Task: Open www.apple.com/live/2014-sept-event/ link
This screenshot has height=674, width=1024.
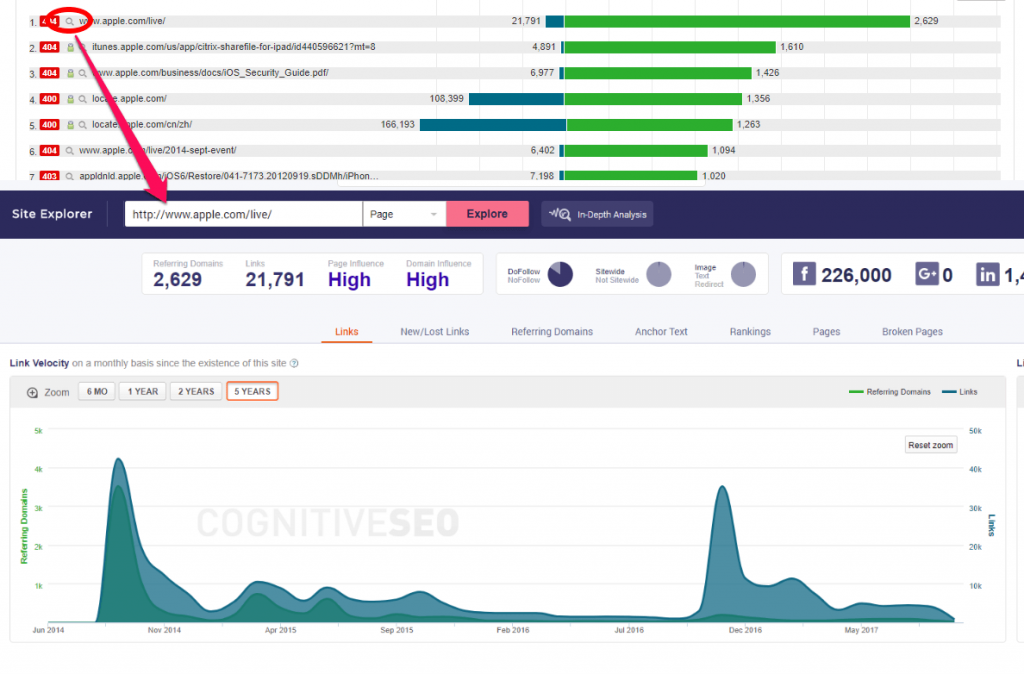Action: [x=157, y=150]
